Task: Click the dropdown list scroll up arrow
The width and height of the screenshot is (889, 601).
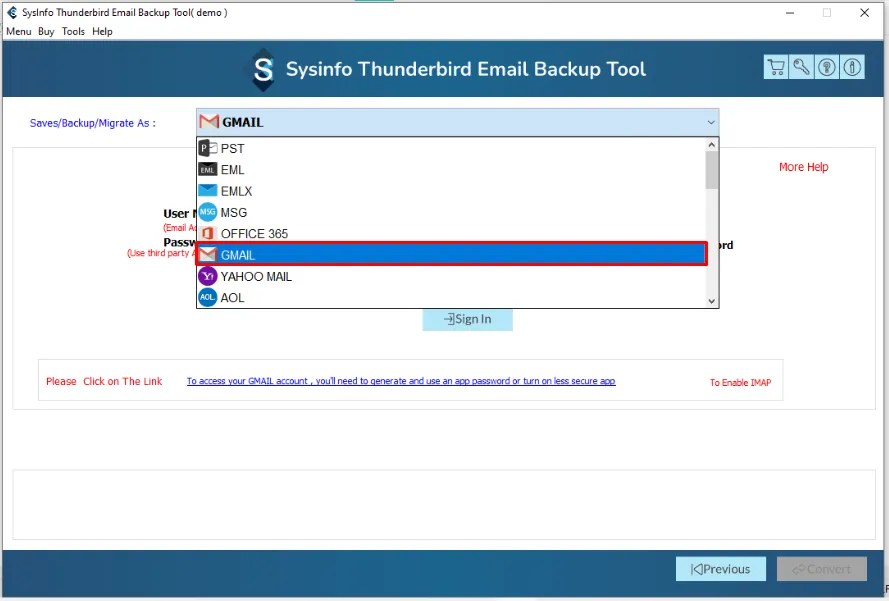Action: tap(712, 145)
